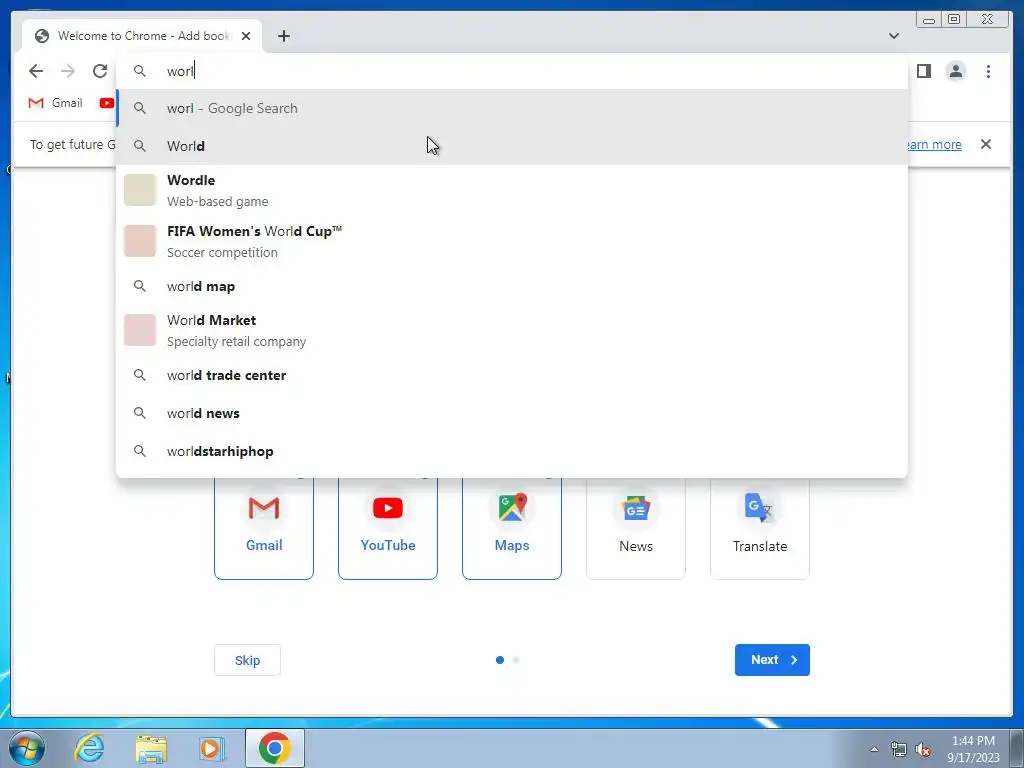
Task: Dismiss the info bar with X
Action: tap(985, 144)
